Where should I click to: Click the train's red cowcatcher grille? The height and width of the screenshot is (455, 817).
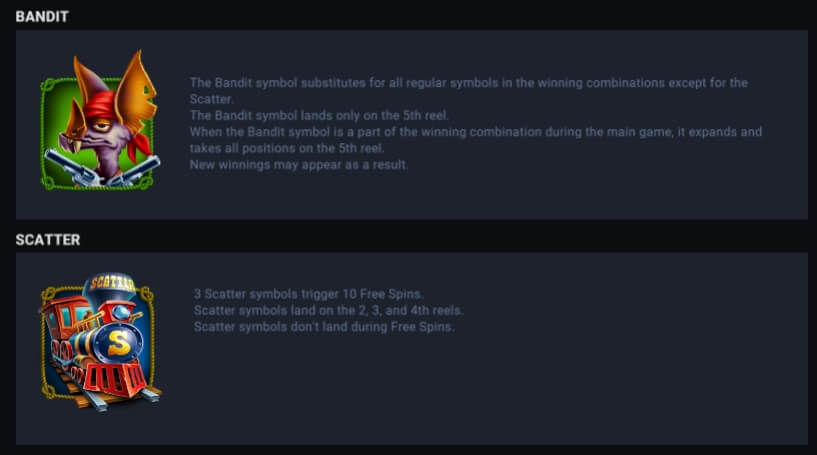pos(115,379)
